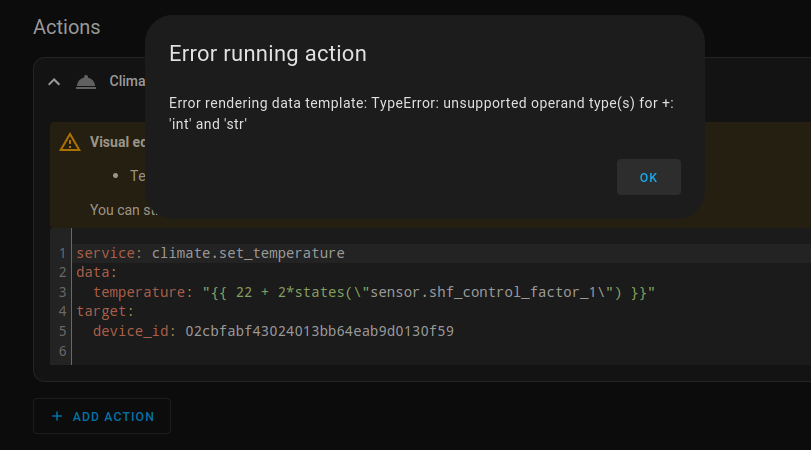Click the 'data:' key in YAML editor
The width and height of the screenshot is (811, 450).
(x=97, y=272)
